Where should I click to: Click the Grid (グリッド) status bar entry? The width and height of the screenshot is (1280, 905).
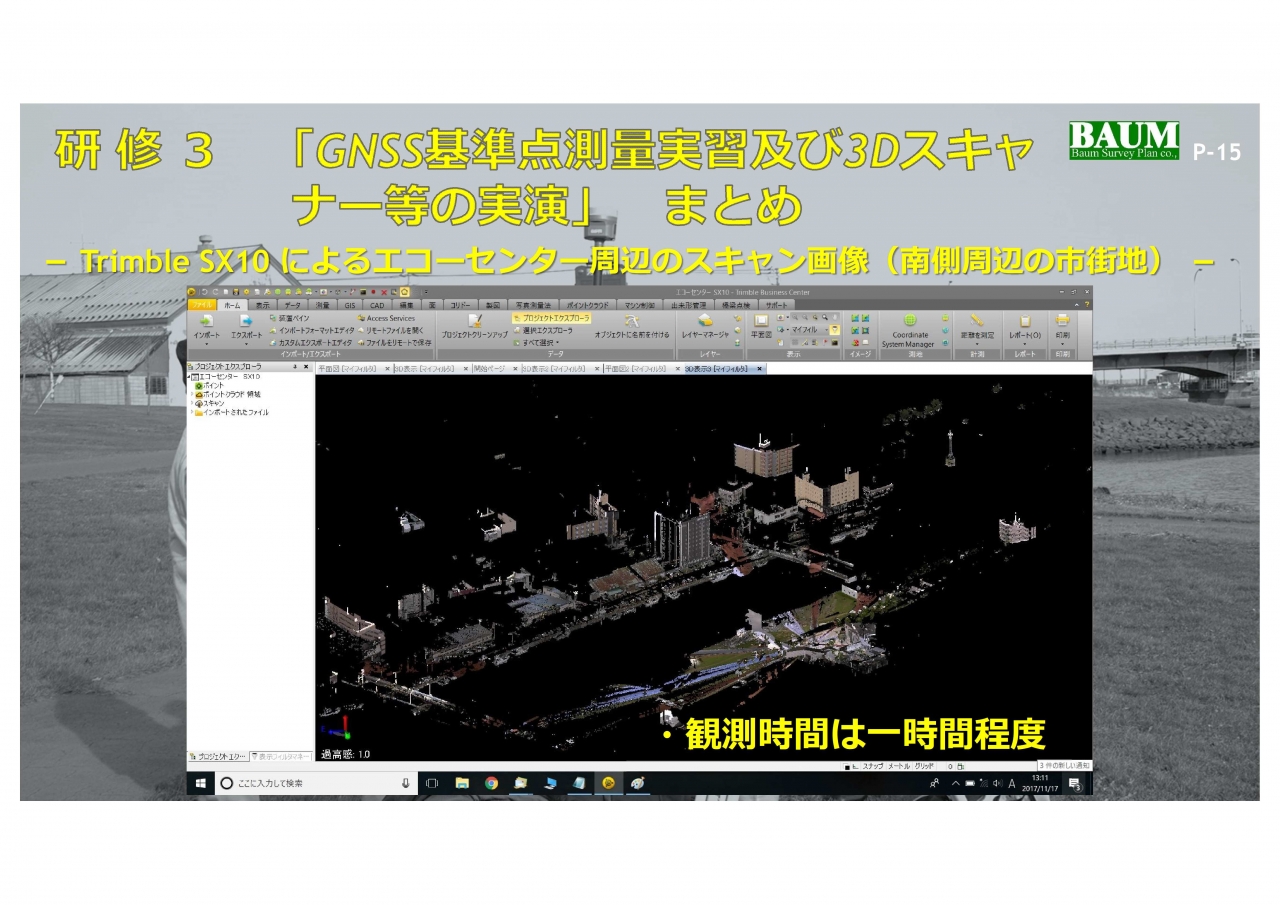coord(926,766)
